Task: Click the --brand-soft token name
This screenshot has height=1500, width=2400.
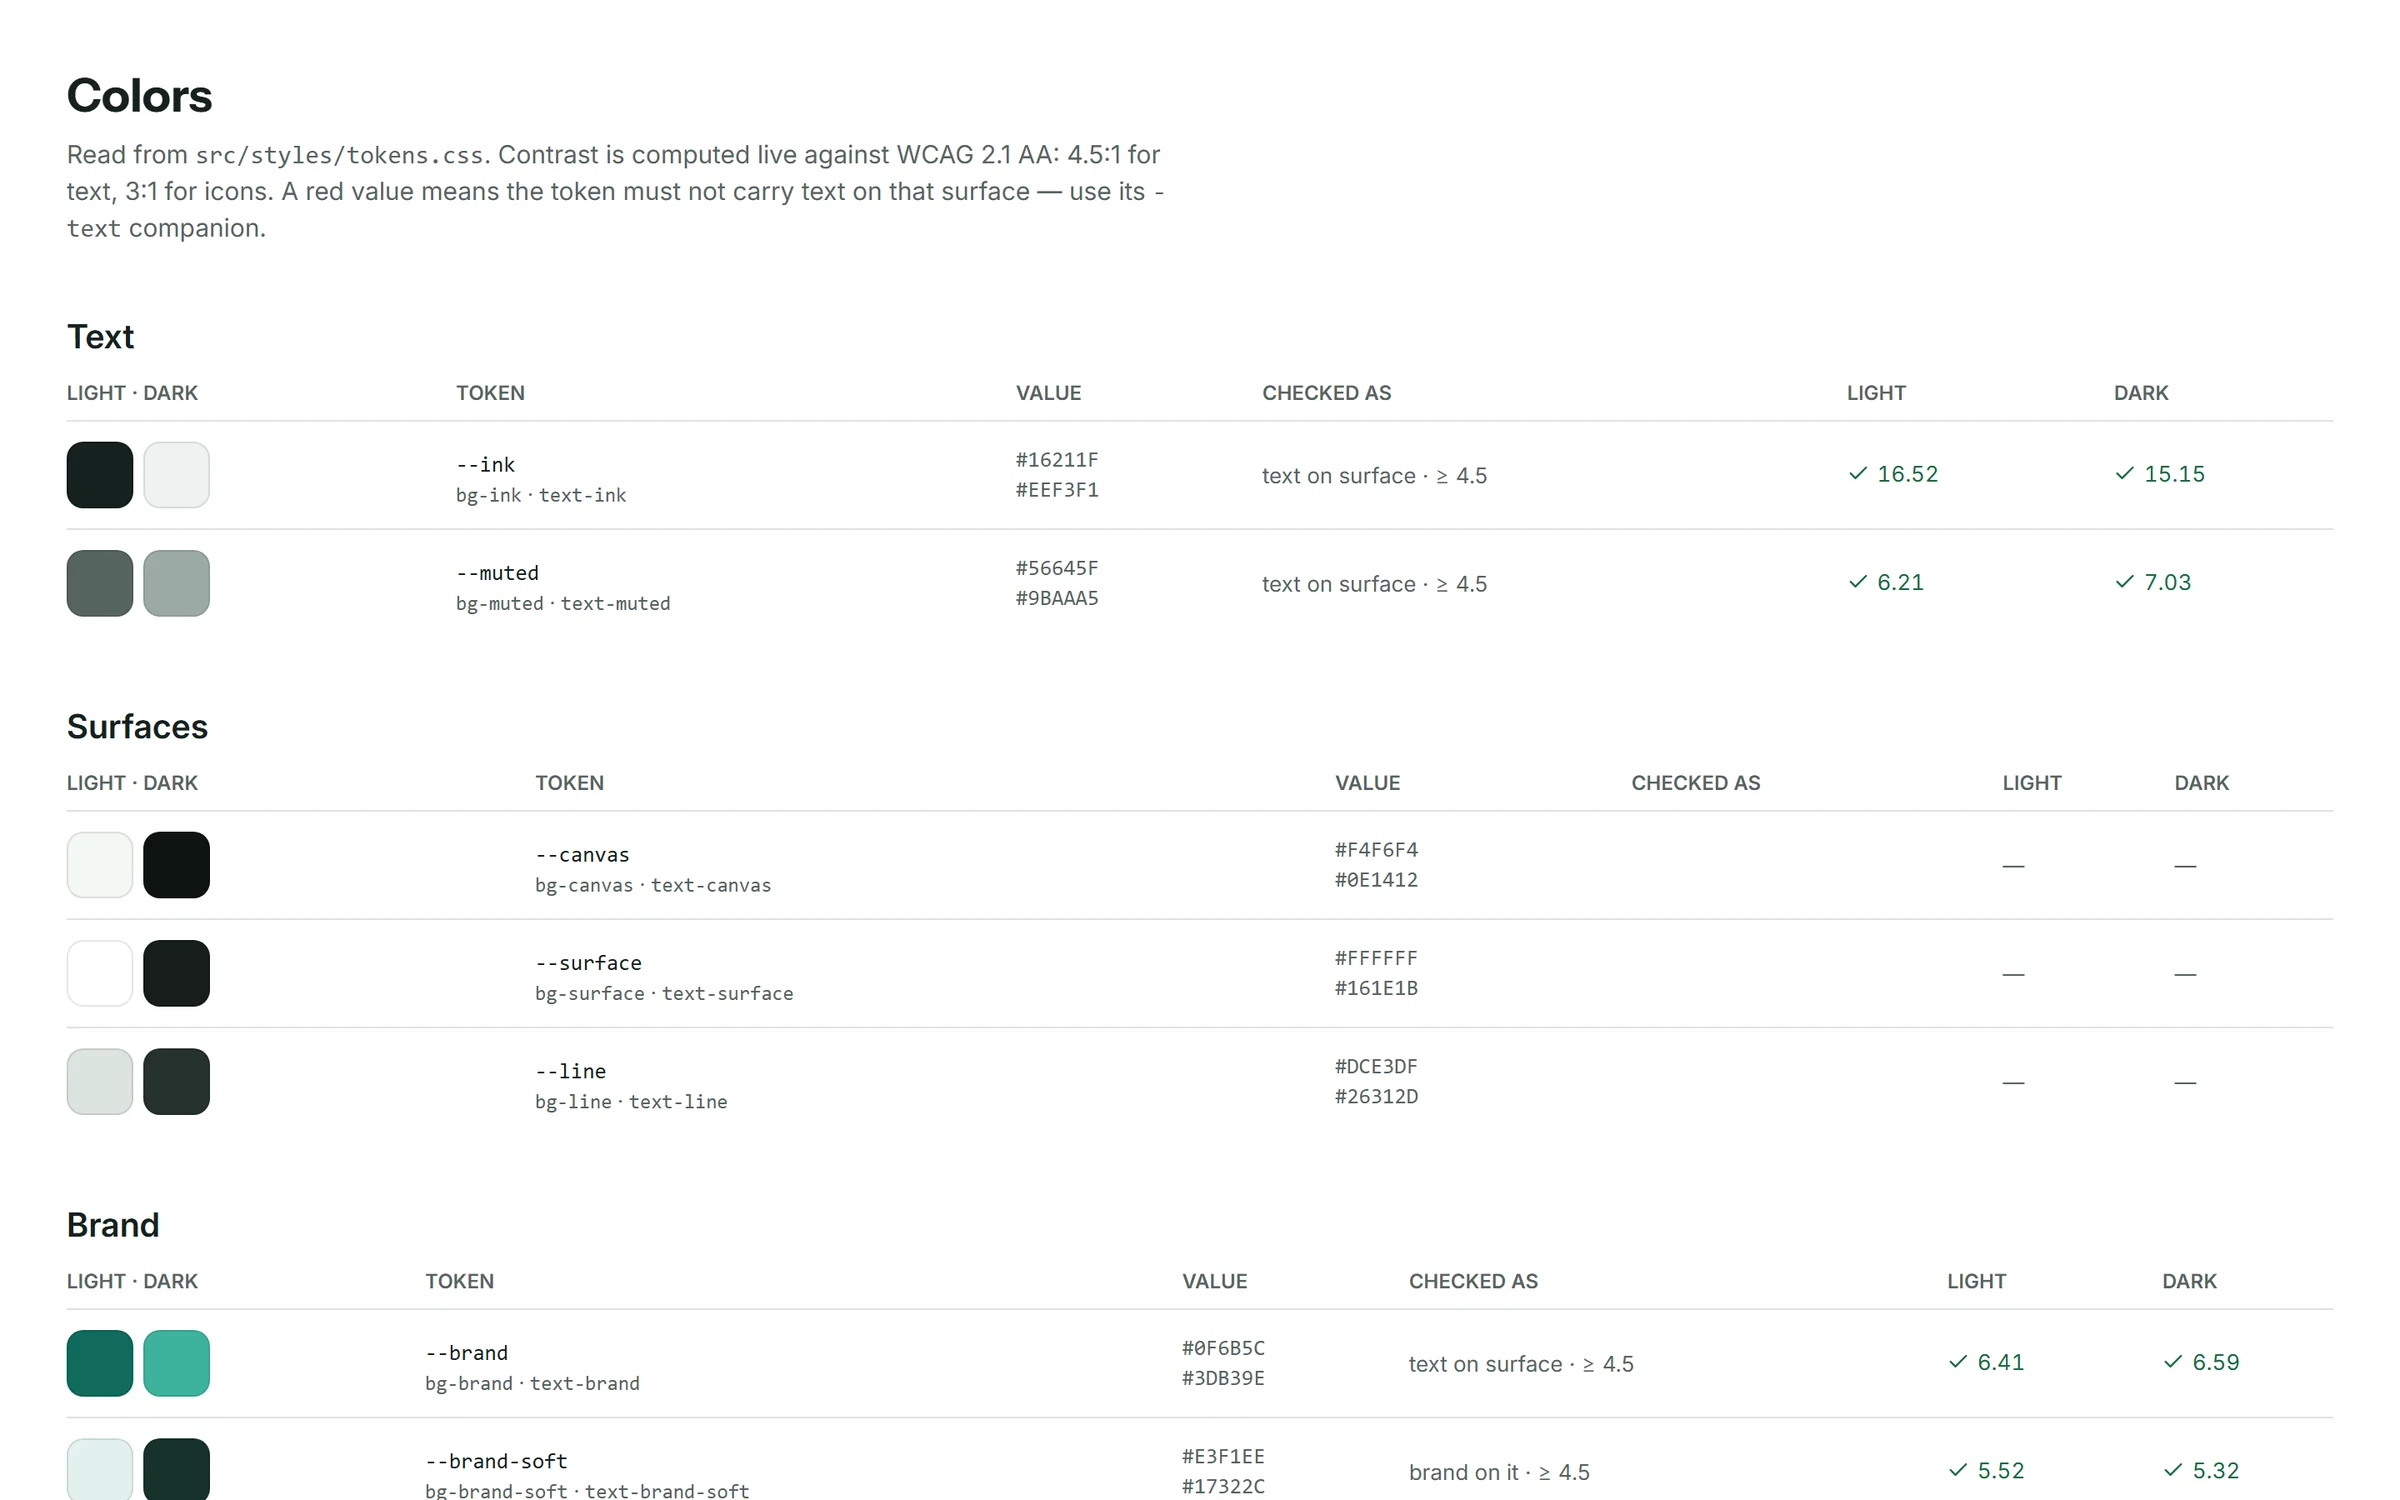Action: tap(496, 1461)
